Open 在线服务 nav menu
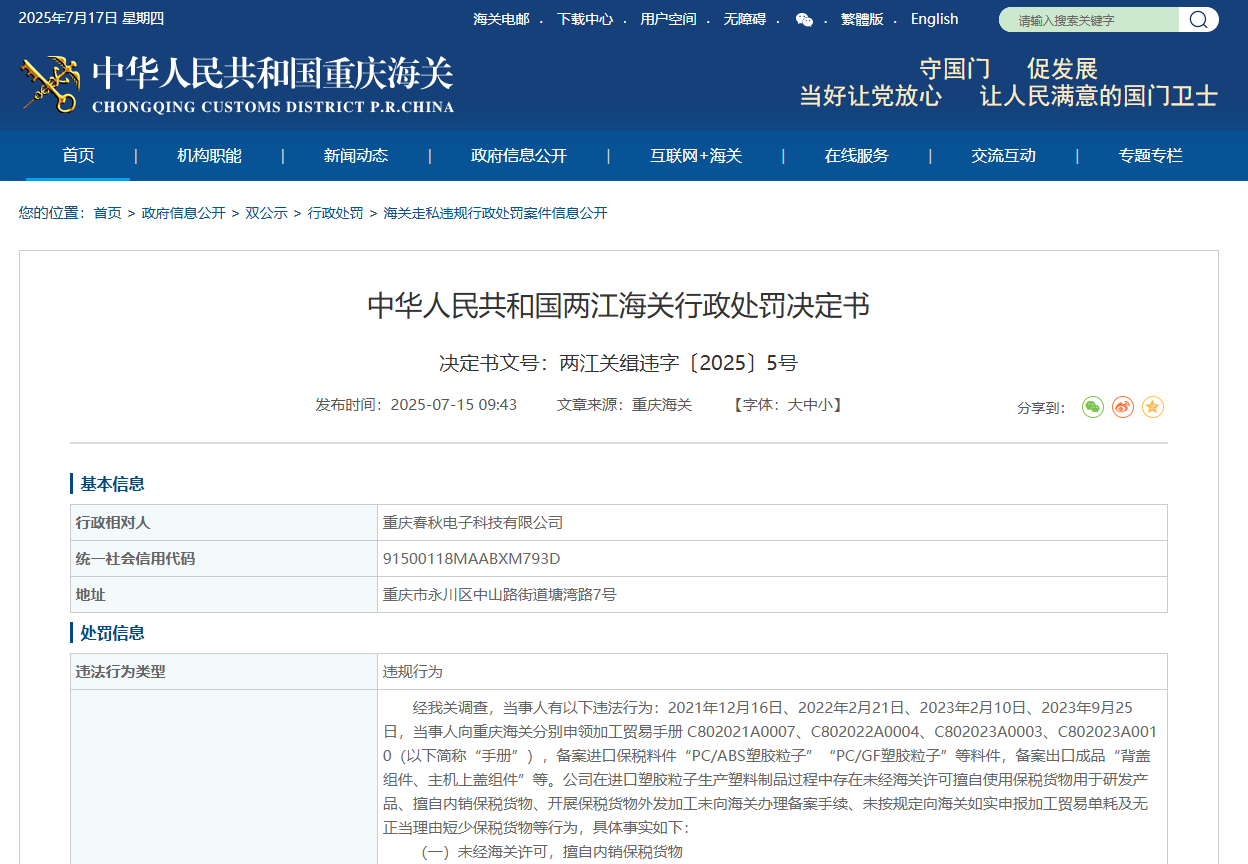Image resolution: width=1248 pixels, height=864 pixels. click(x=856, y=156)
